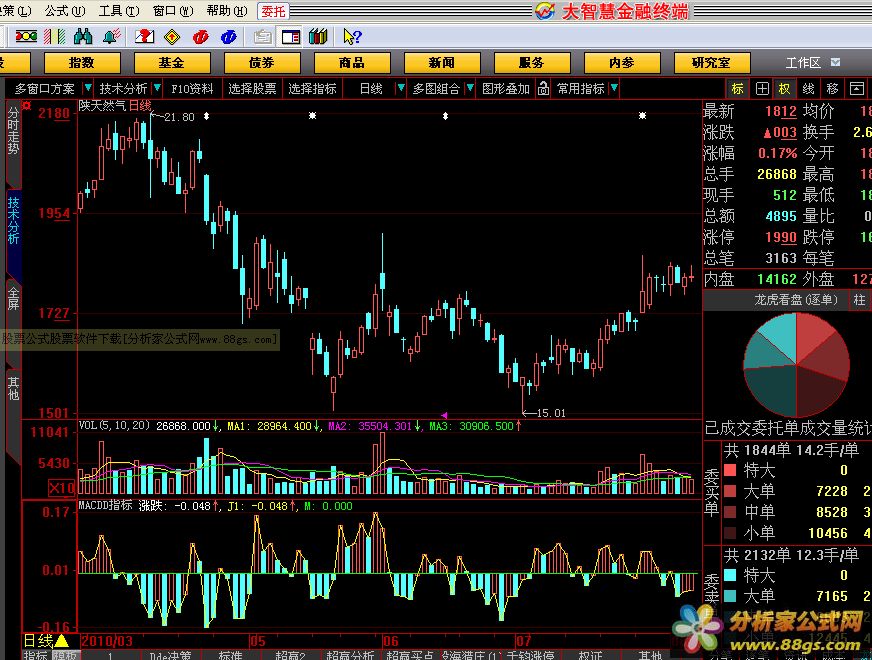Image resolution: width=872 pixels, height=660 pixels.
Task: Click the 15.01 low price label
Action: point(551,413)
